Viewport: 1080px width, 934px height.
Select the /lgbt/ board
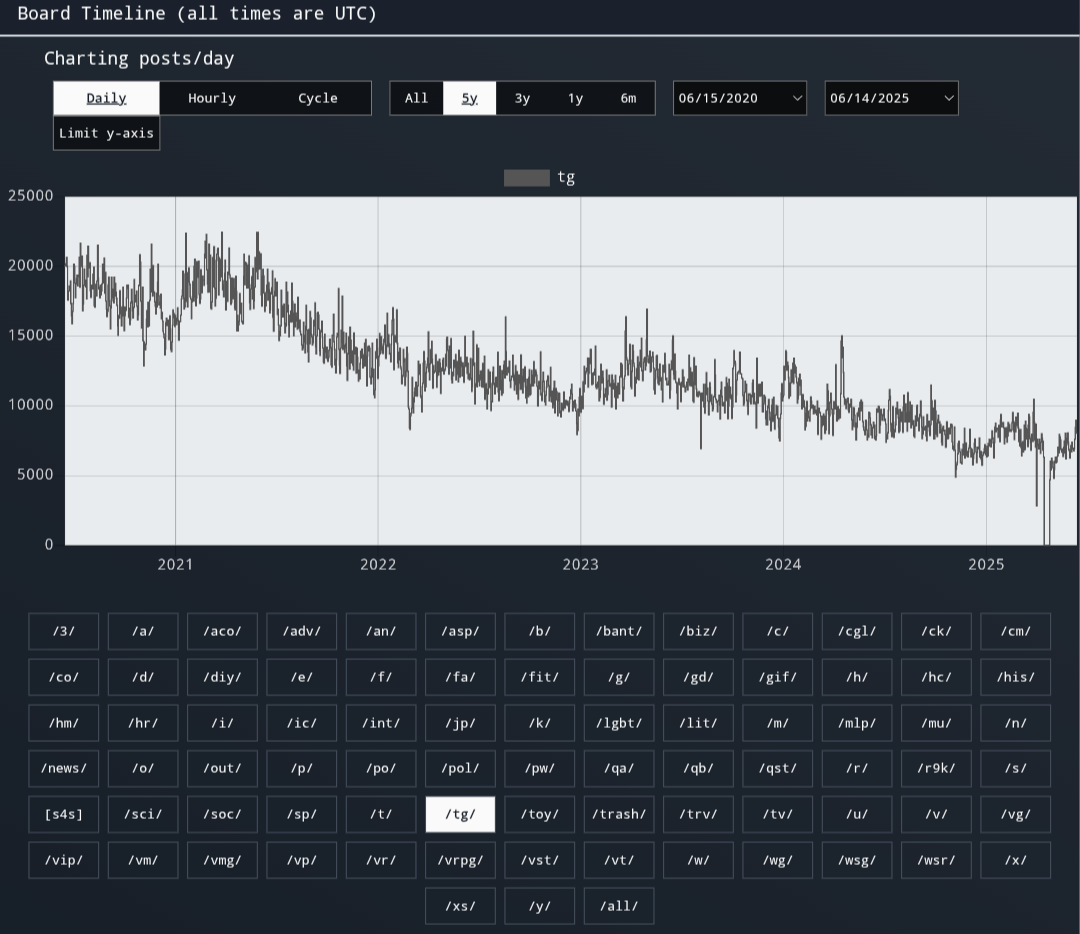(619, 723)
